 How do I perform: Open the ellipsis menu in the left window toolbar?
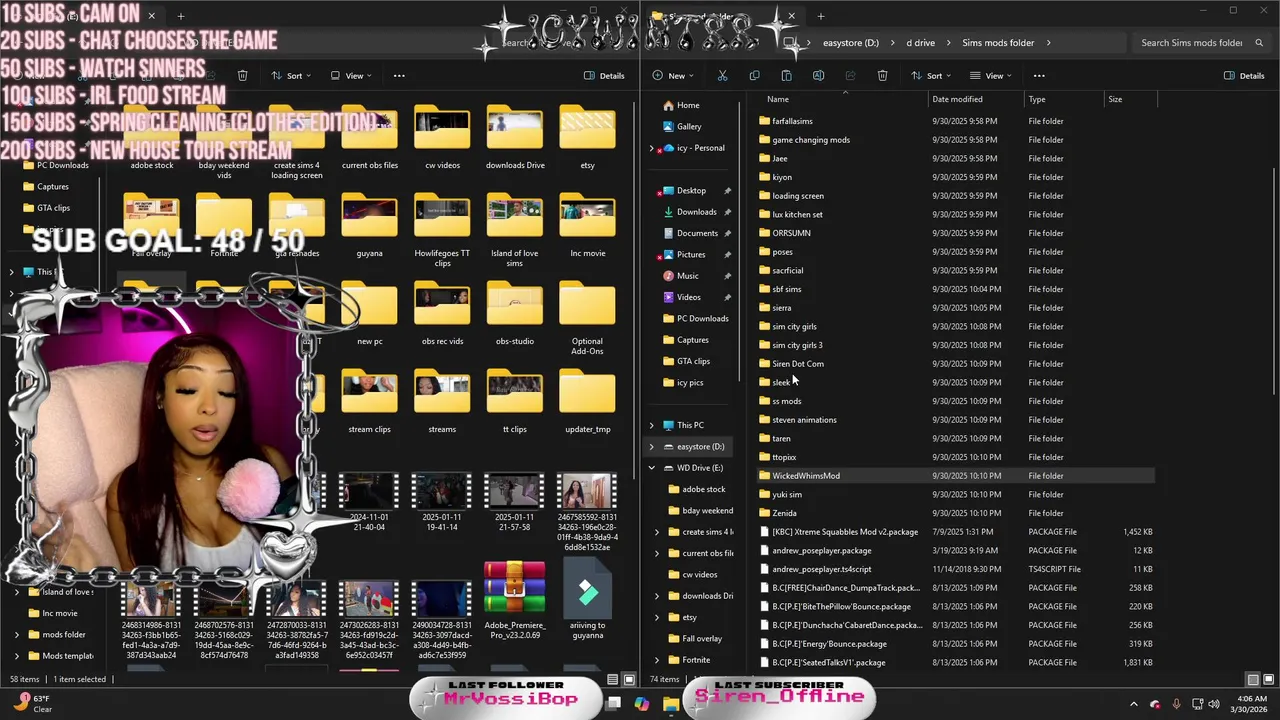399,76
